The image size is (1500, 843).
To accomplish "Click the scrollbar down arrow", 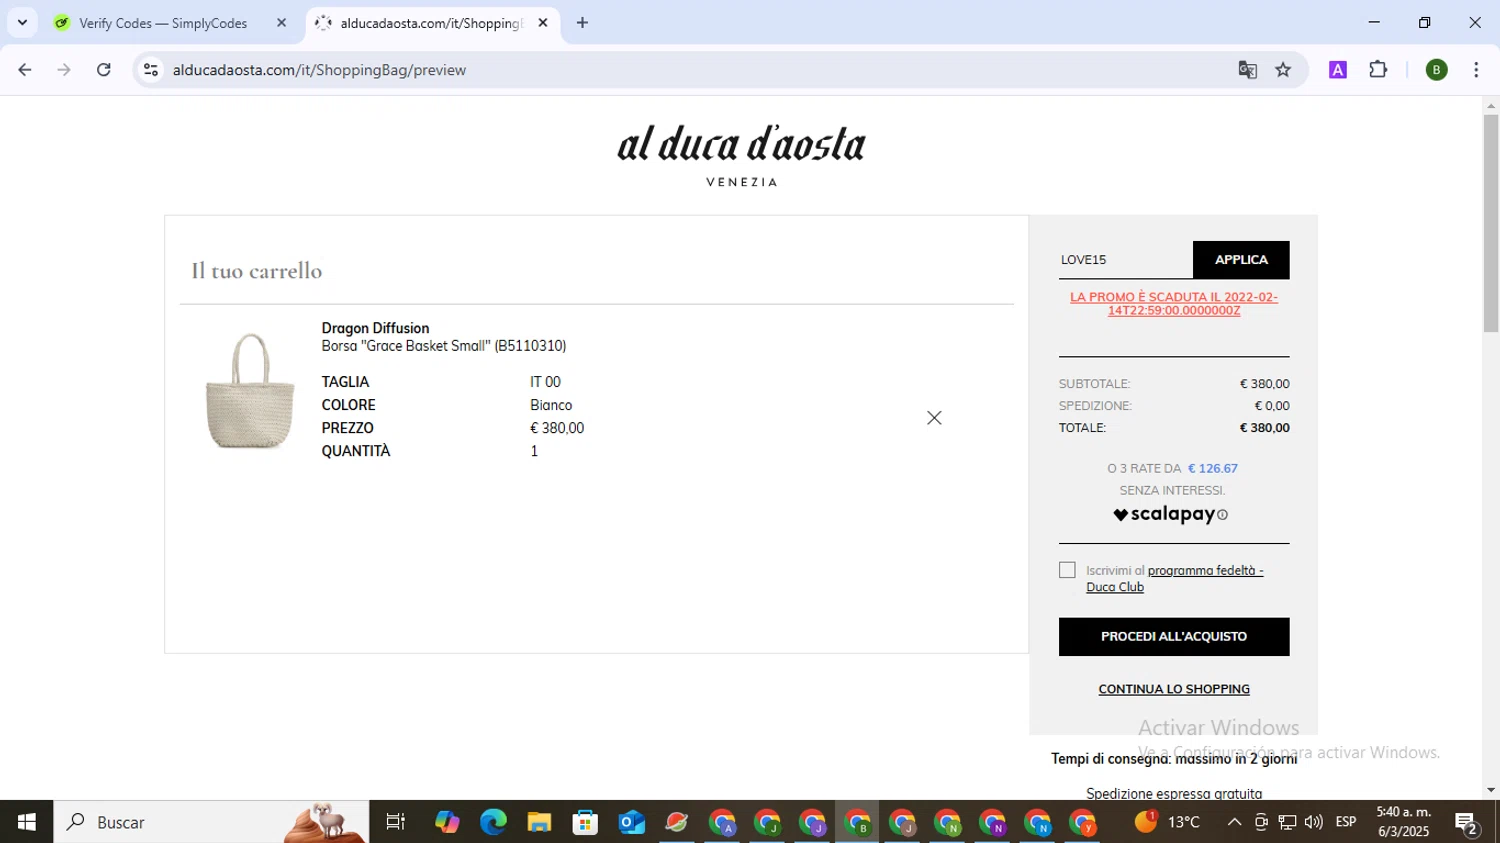I will [1491, 790].
